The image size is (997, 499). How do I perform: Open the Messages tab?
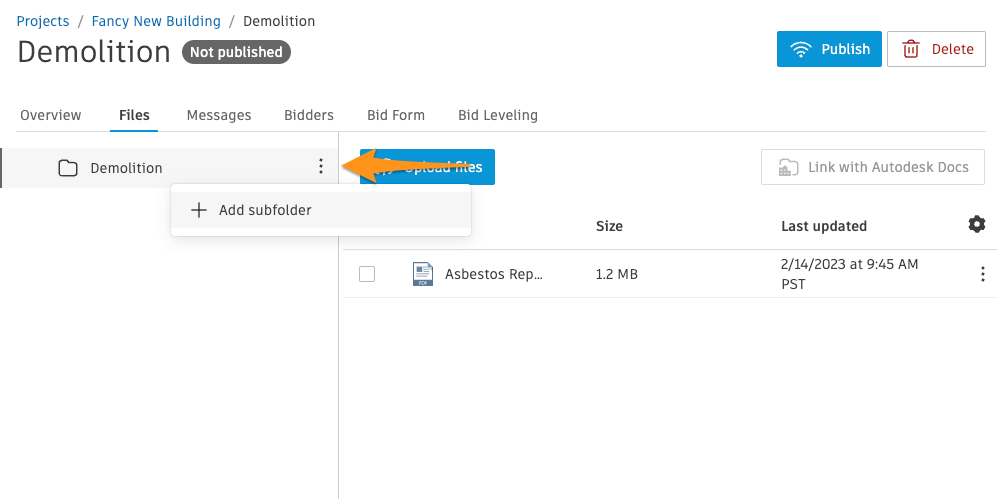[x=219, y=115]
